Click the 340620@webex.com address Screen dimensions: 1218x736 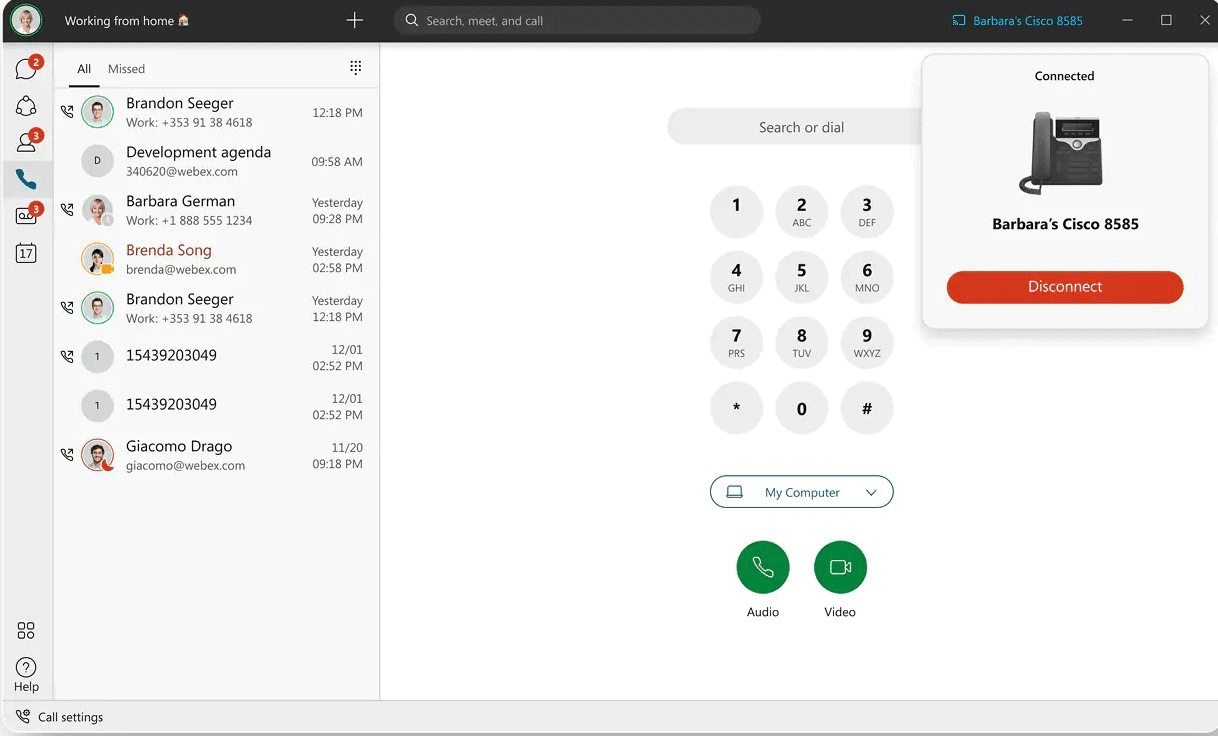coord(182,172)
